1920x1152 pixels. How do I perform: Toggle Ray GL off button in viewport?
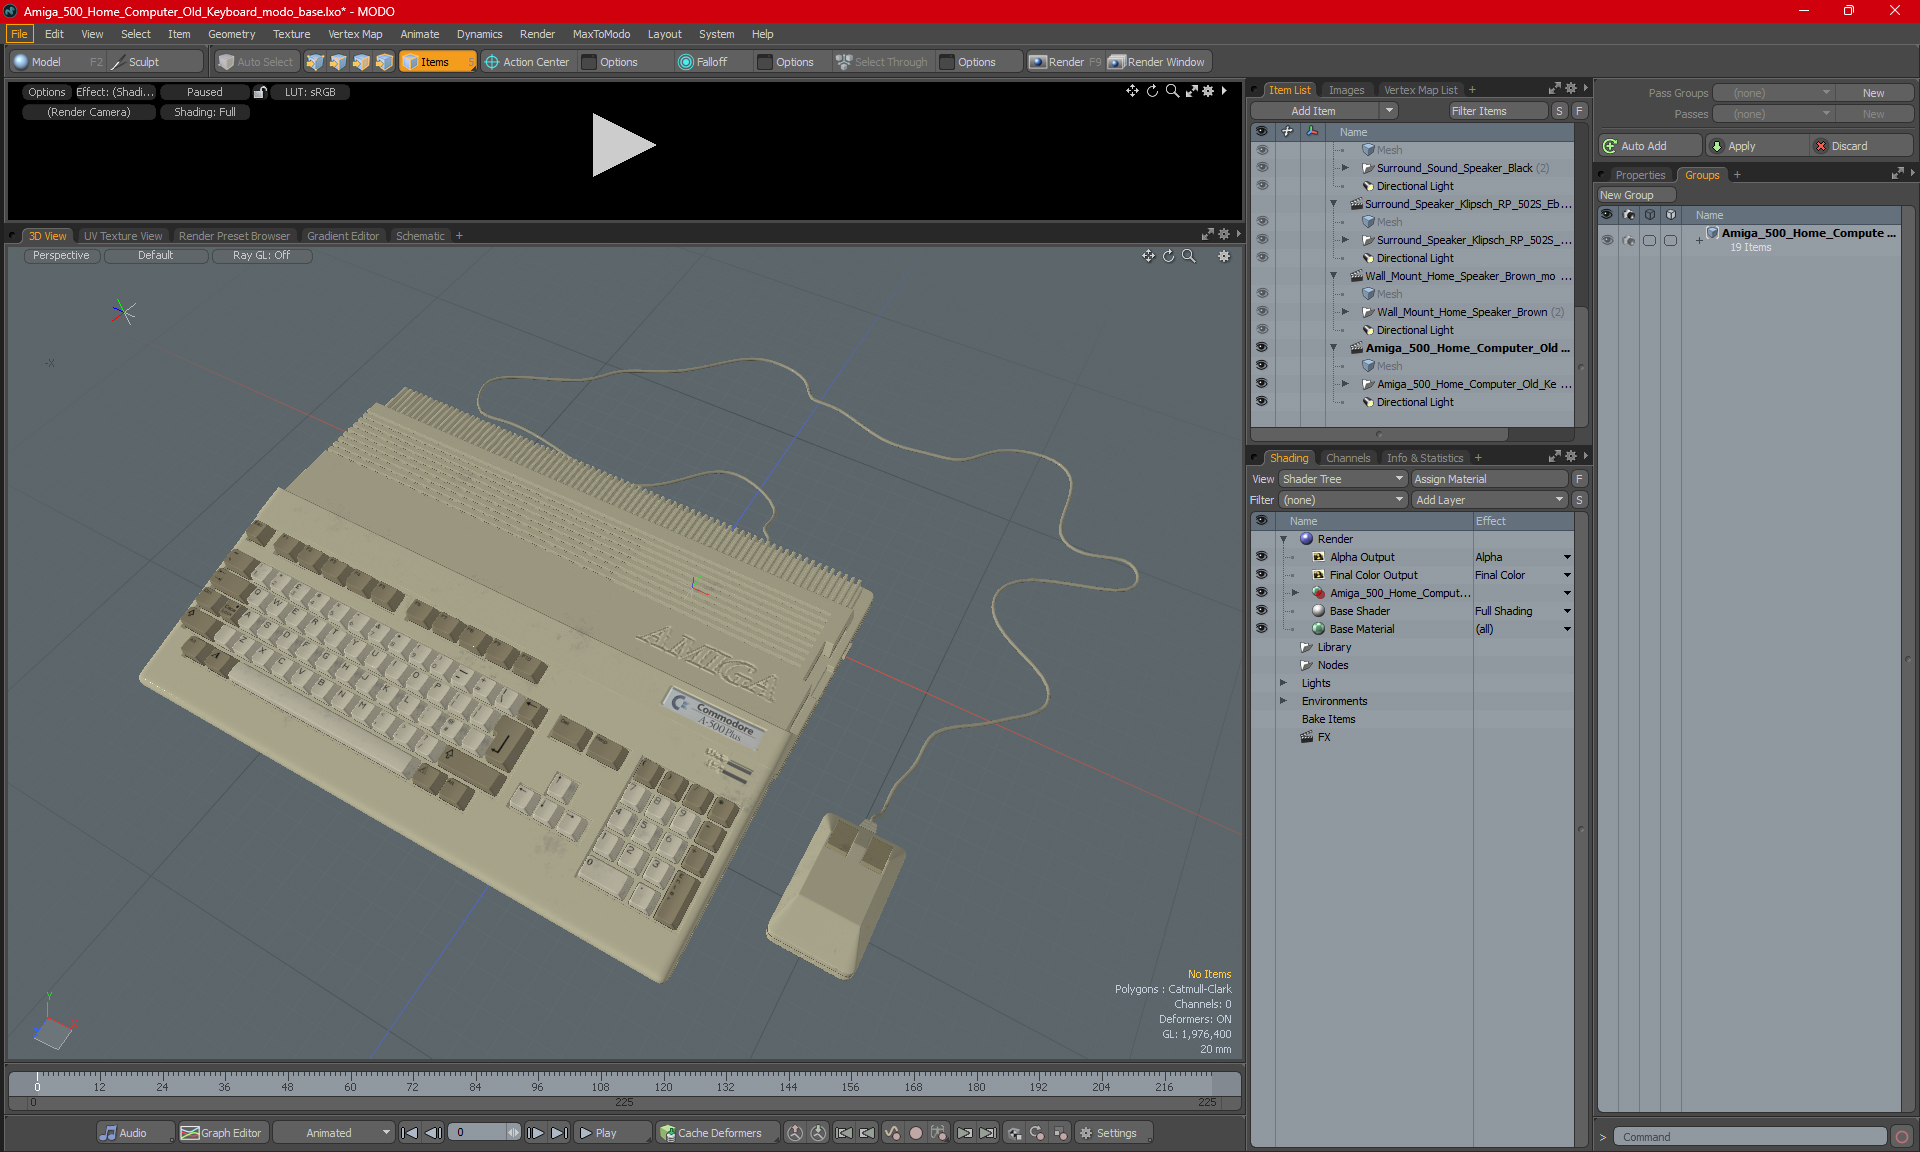[262, 256]
